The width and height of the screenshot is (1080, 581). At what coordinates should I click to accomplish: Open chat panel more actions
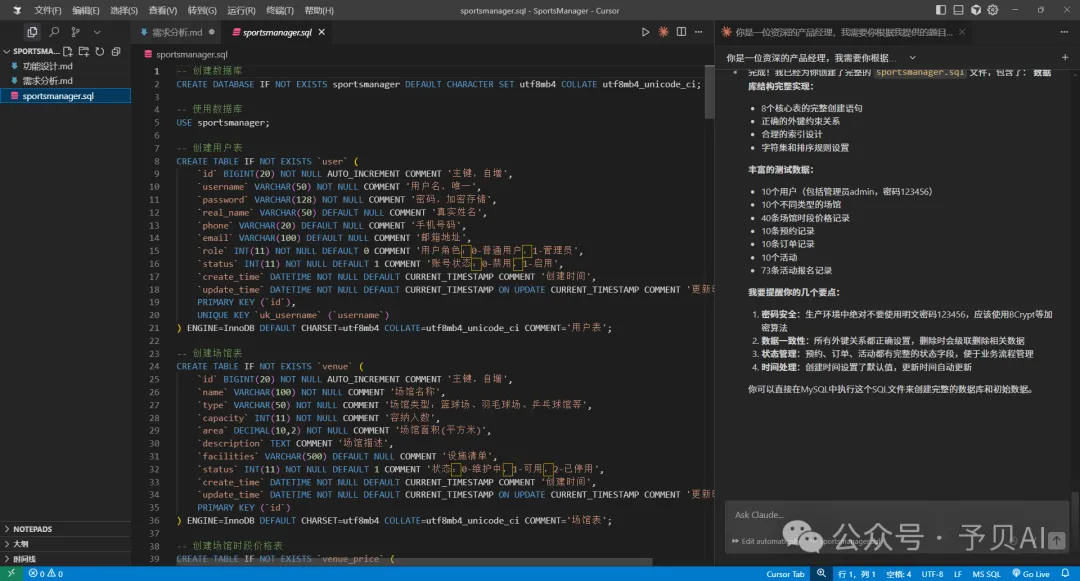click(1064, 32)
